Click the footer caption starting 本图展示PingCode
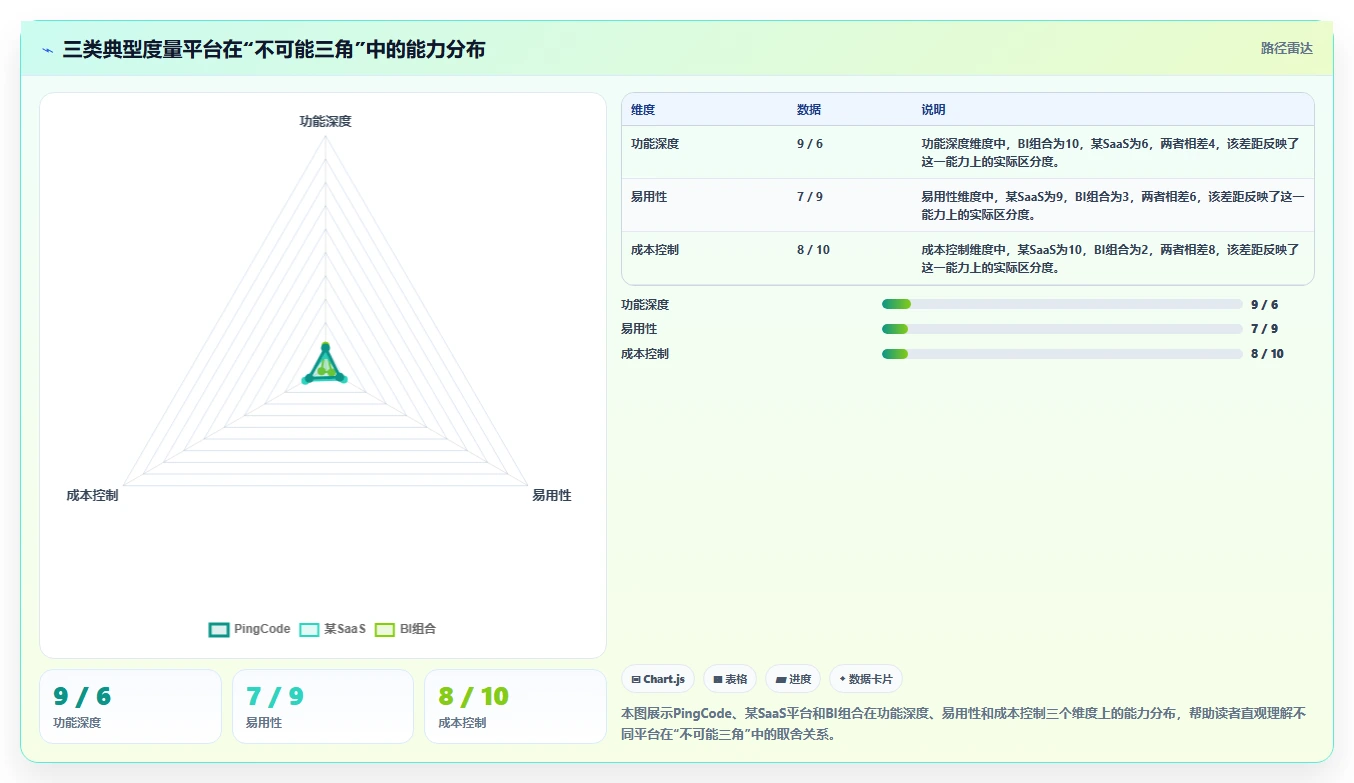This screenshot has height=783, width=1354. pos(964,724)
